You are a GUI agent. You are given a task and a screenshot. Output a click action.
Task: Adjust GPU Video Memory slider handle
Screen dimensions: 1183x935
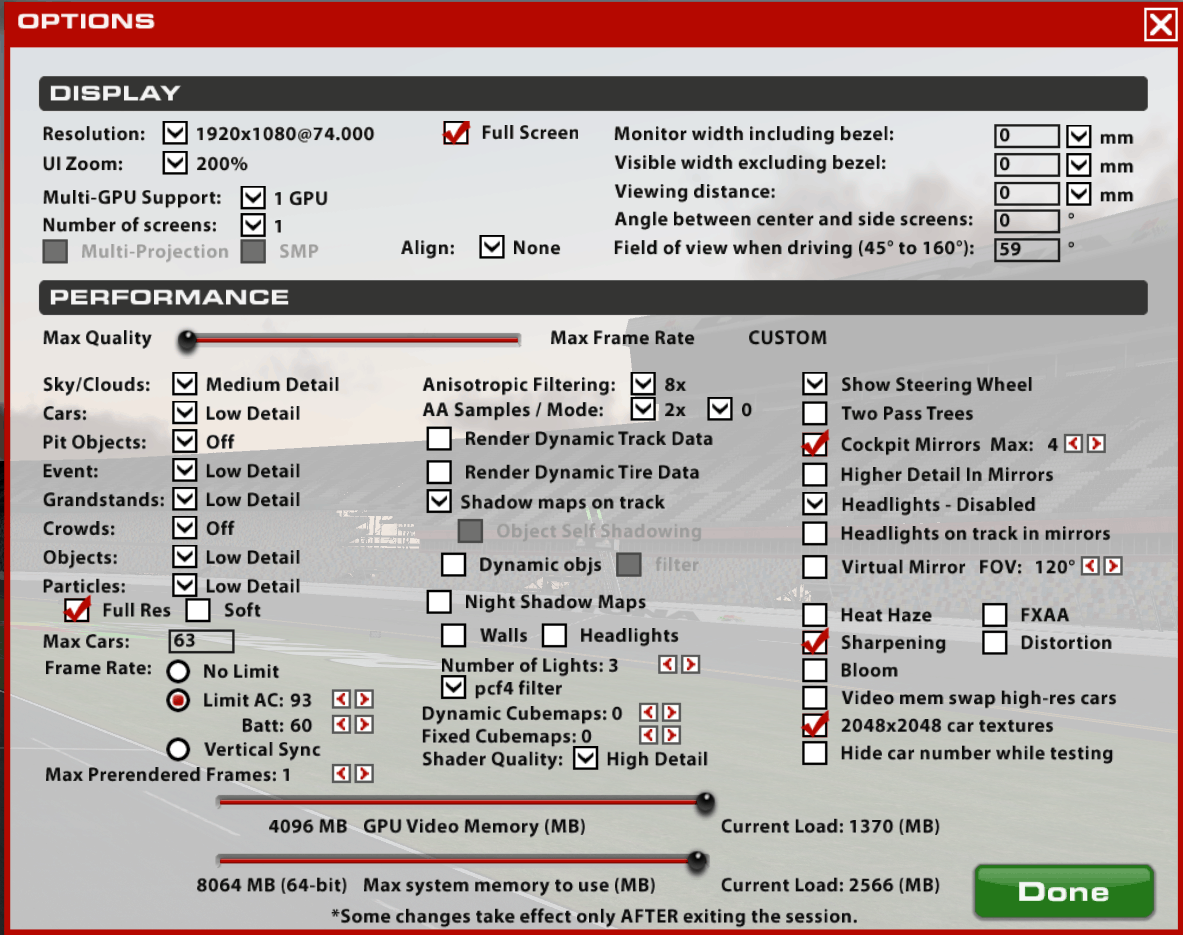pyautogui.click(x=705, y=803)
